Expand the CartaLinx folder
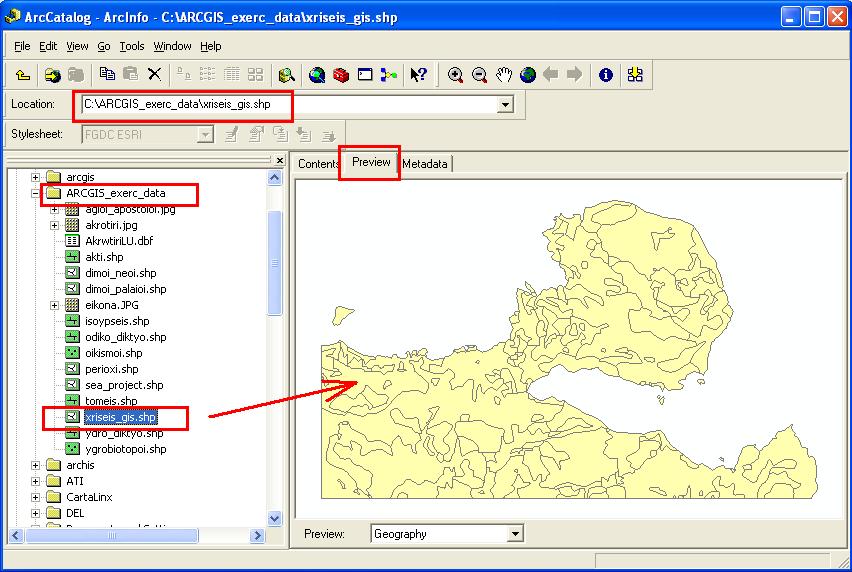Image resolution: width=852 pixels, height=572 pixels. tap(35, 498)
